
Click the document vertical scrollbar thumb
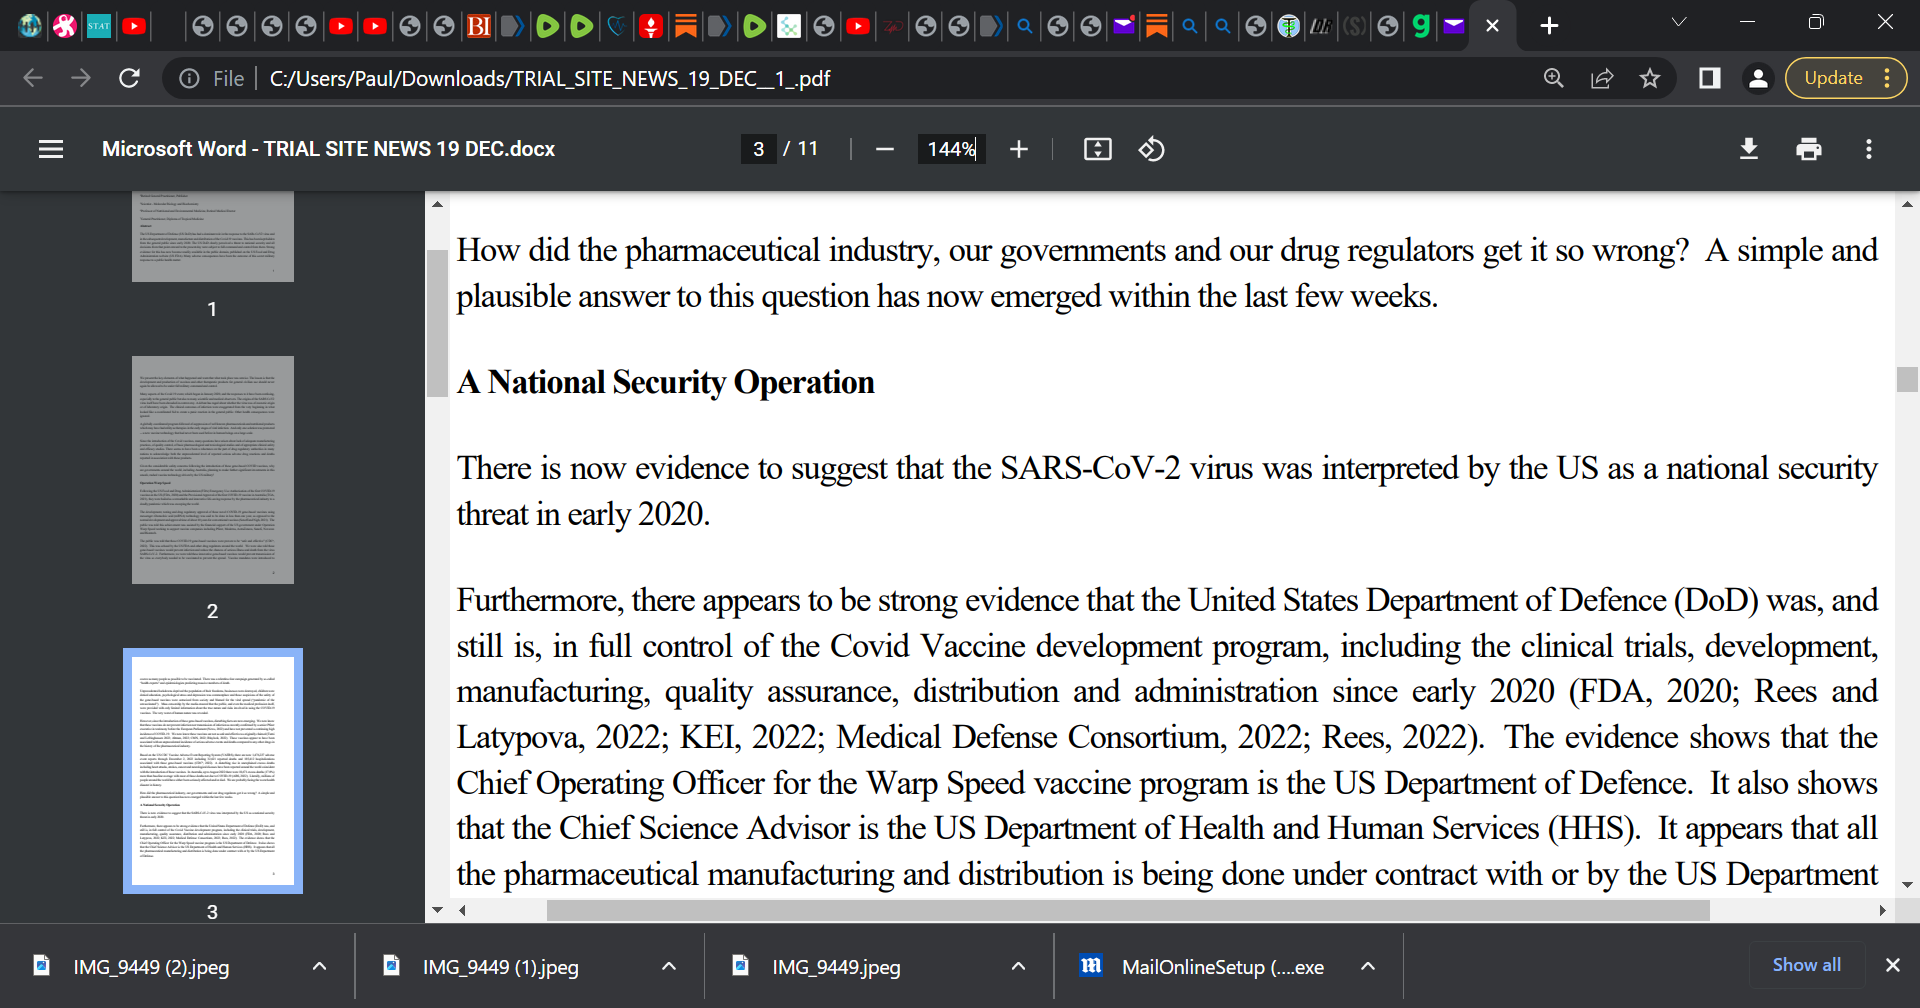[1907, 380]
